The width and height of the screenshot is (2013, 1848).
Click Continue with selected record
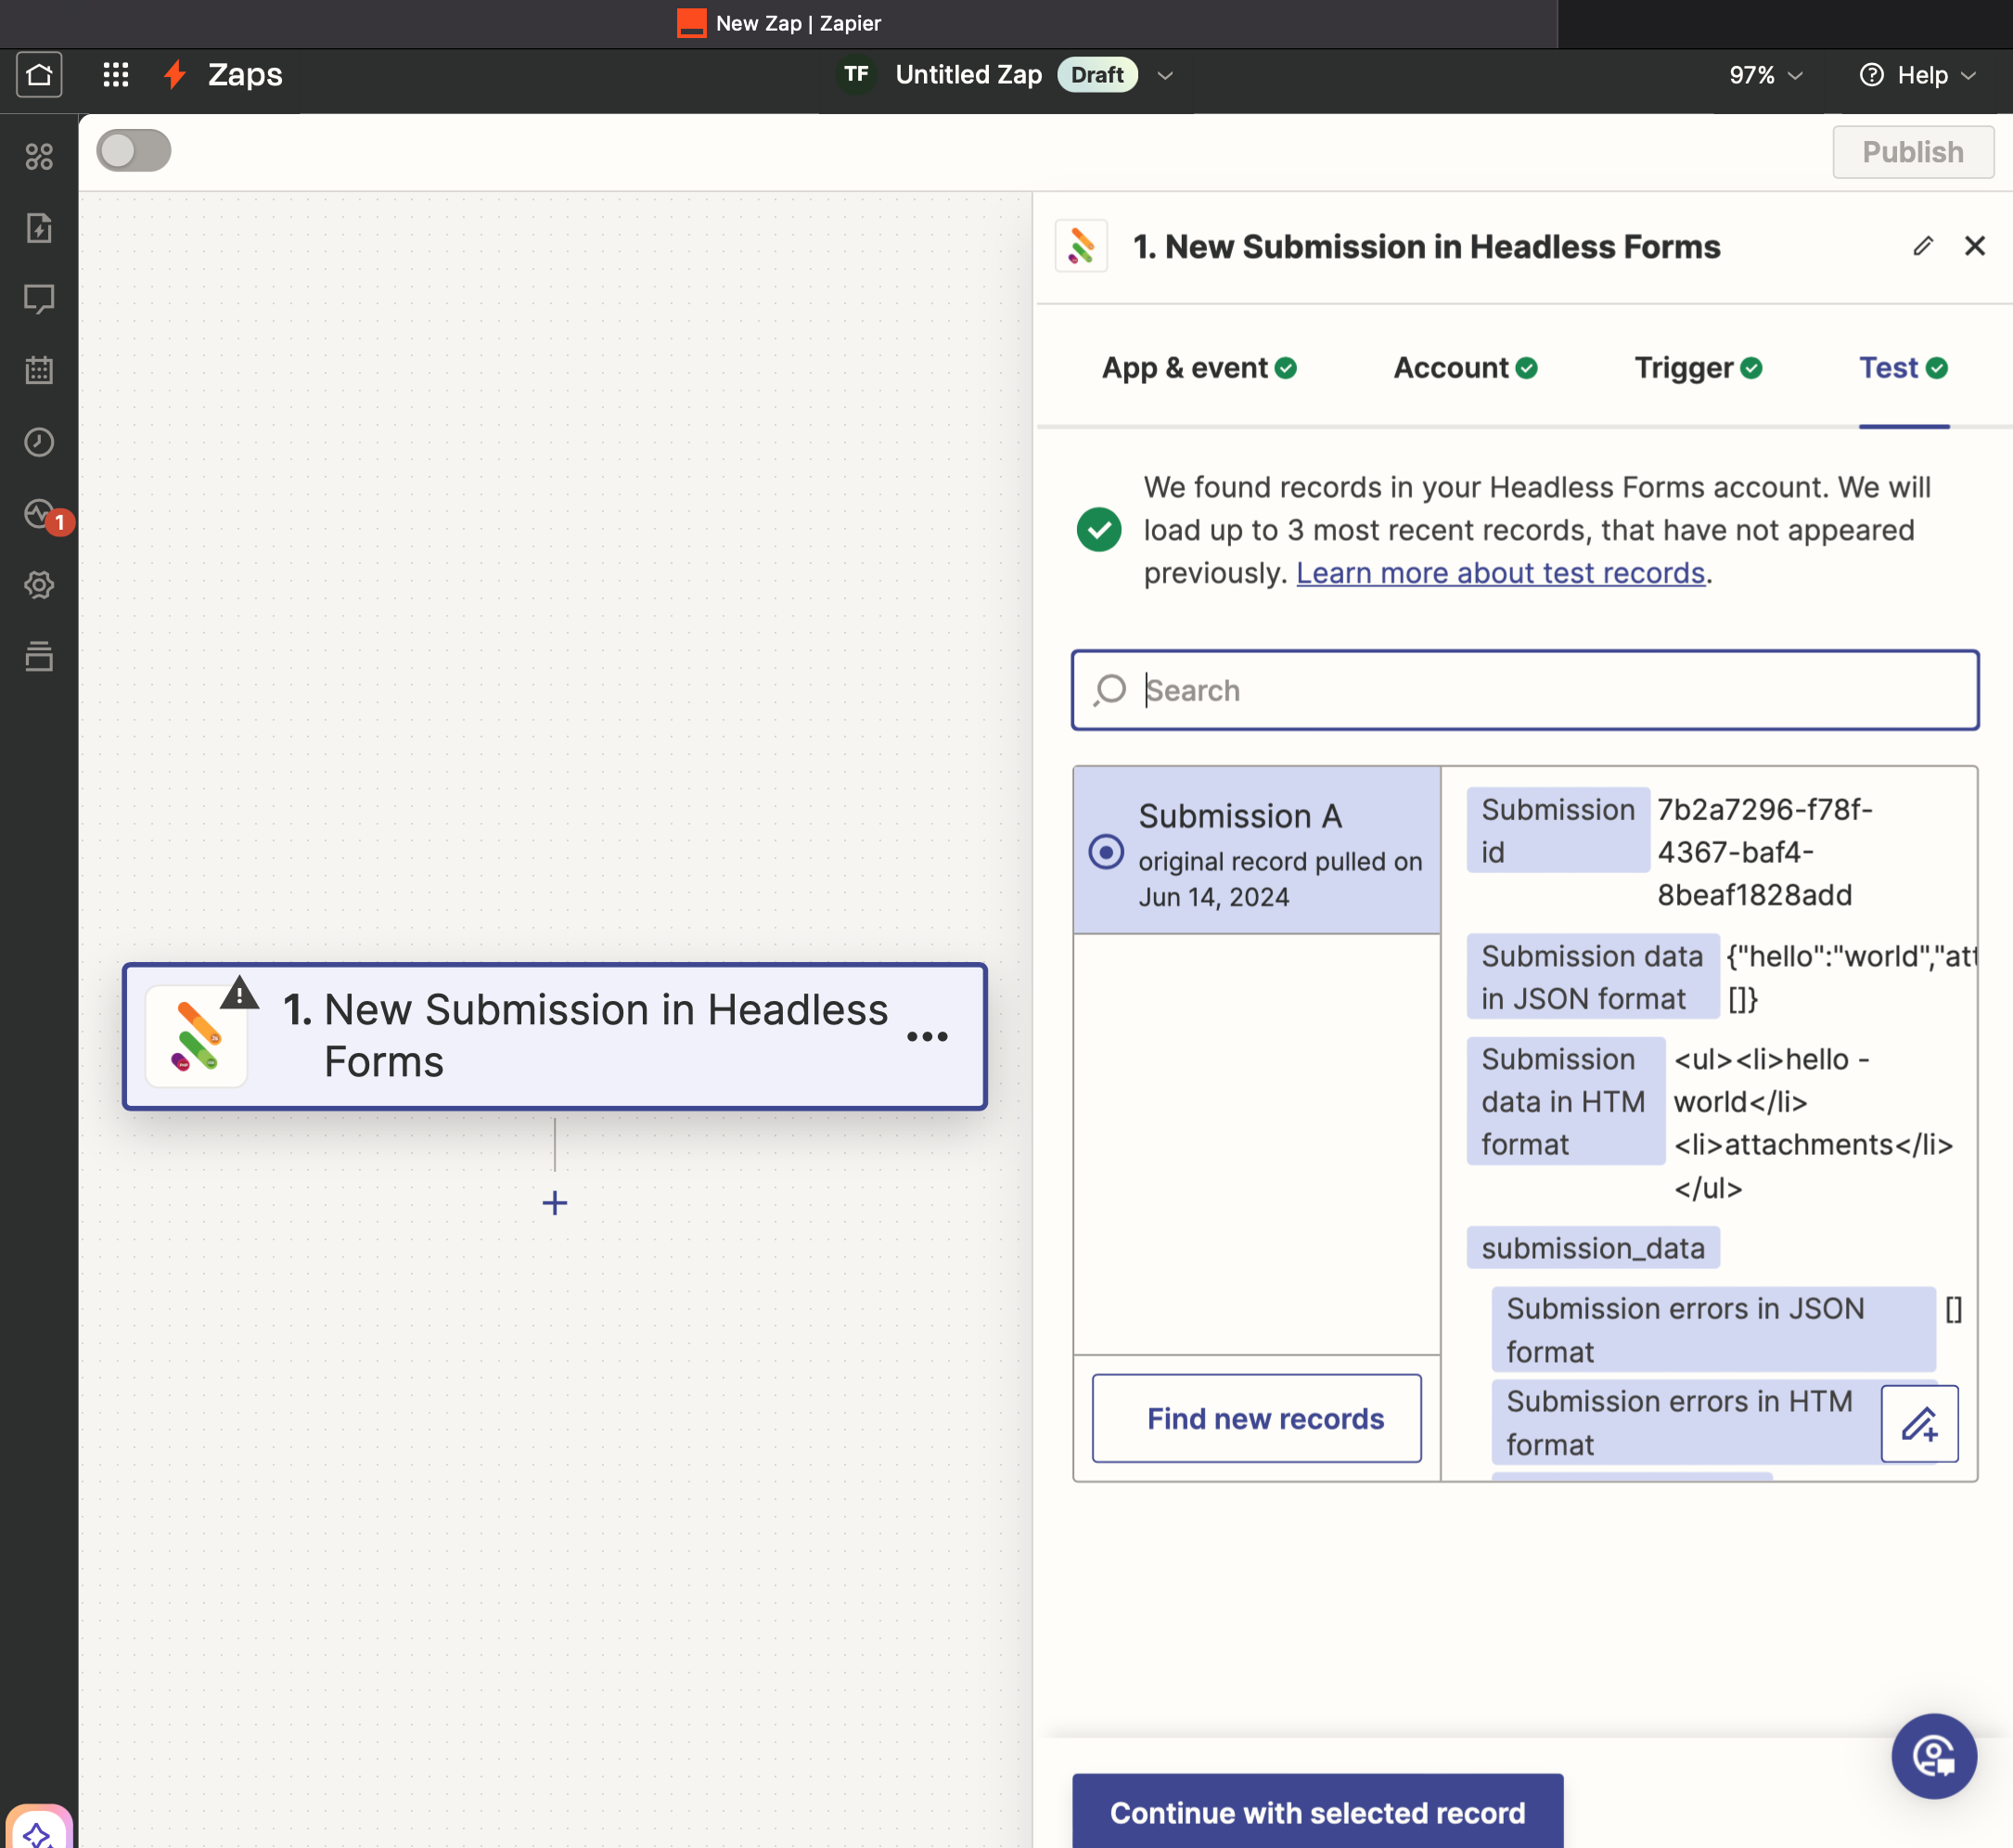pos(1317,1812)
